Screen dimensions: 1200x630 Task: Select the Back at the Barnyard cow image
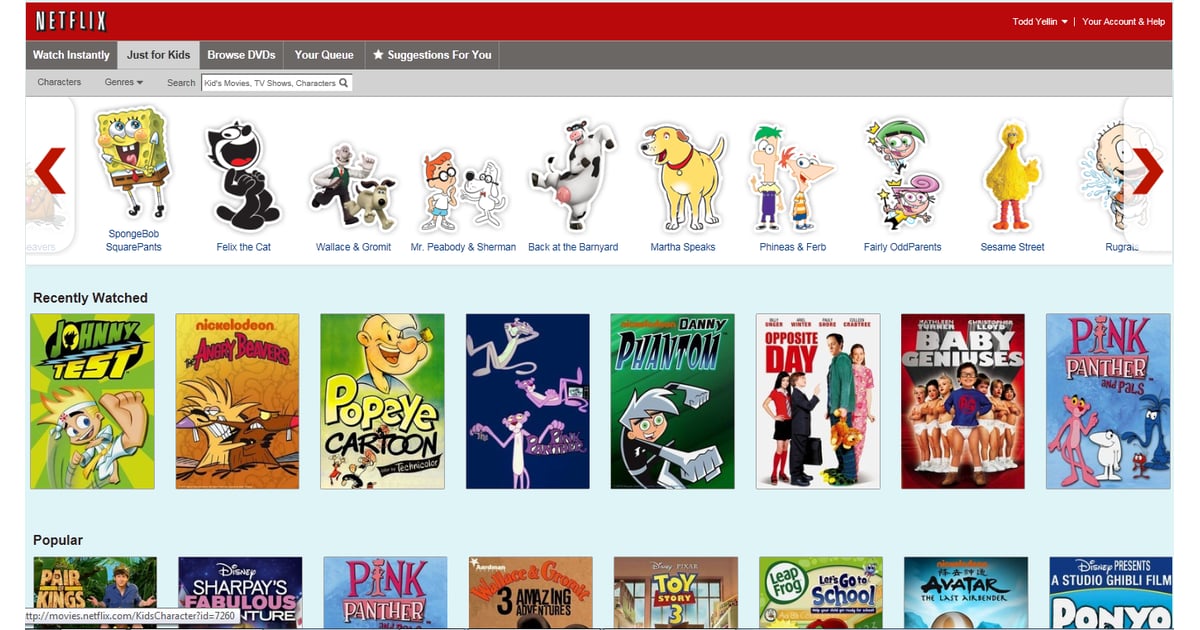(572, 174)
